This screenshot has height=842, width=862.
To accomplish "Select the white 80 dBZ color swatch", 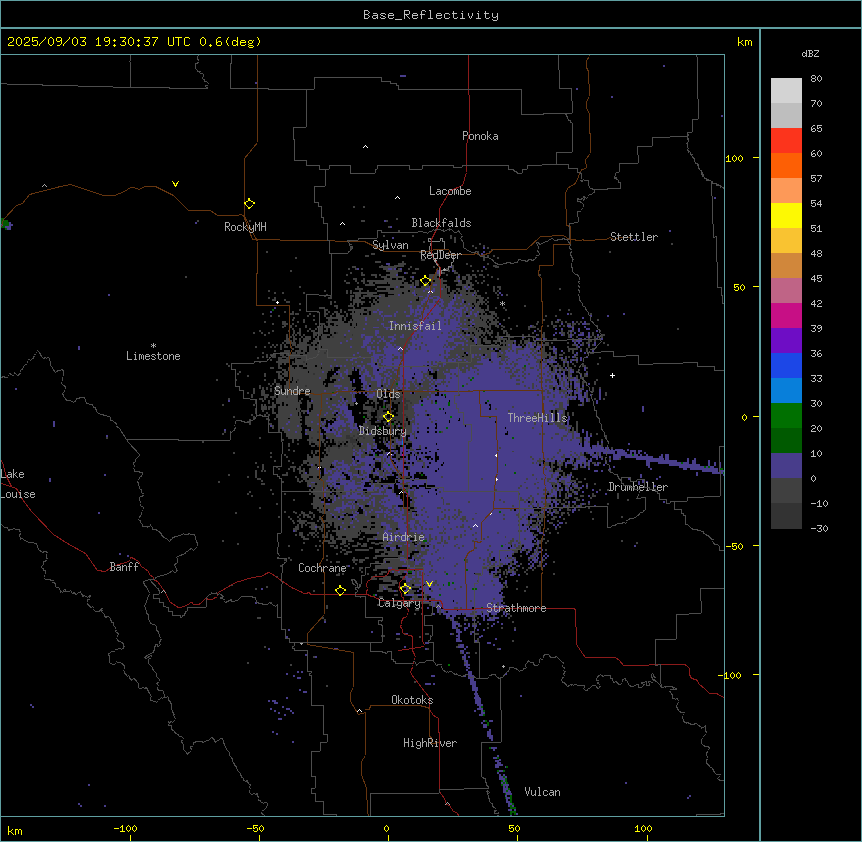I will coord(786,90).
